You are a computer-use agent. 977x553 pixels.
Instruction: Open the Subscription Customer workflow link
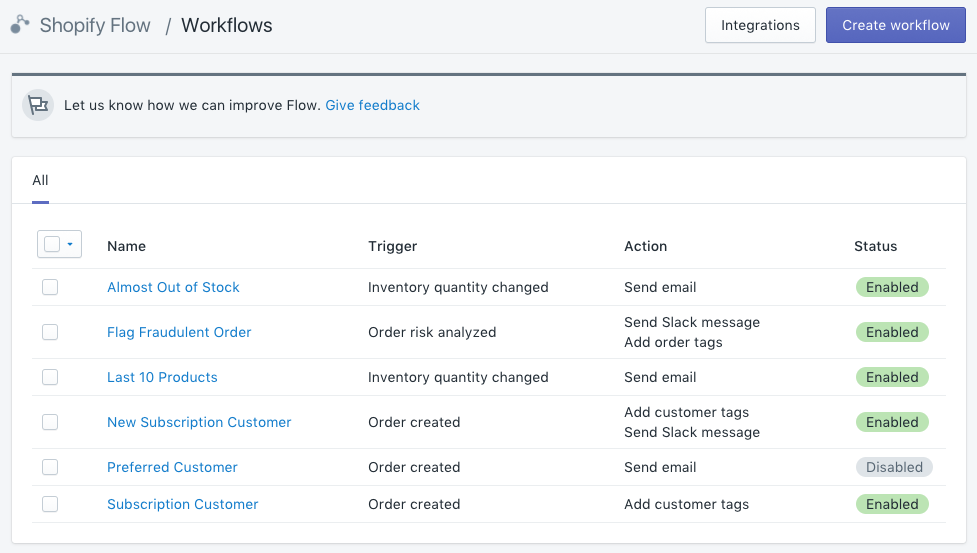pyautogui.click(x=183, y=504)
